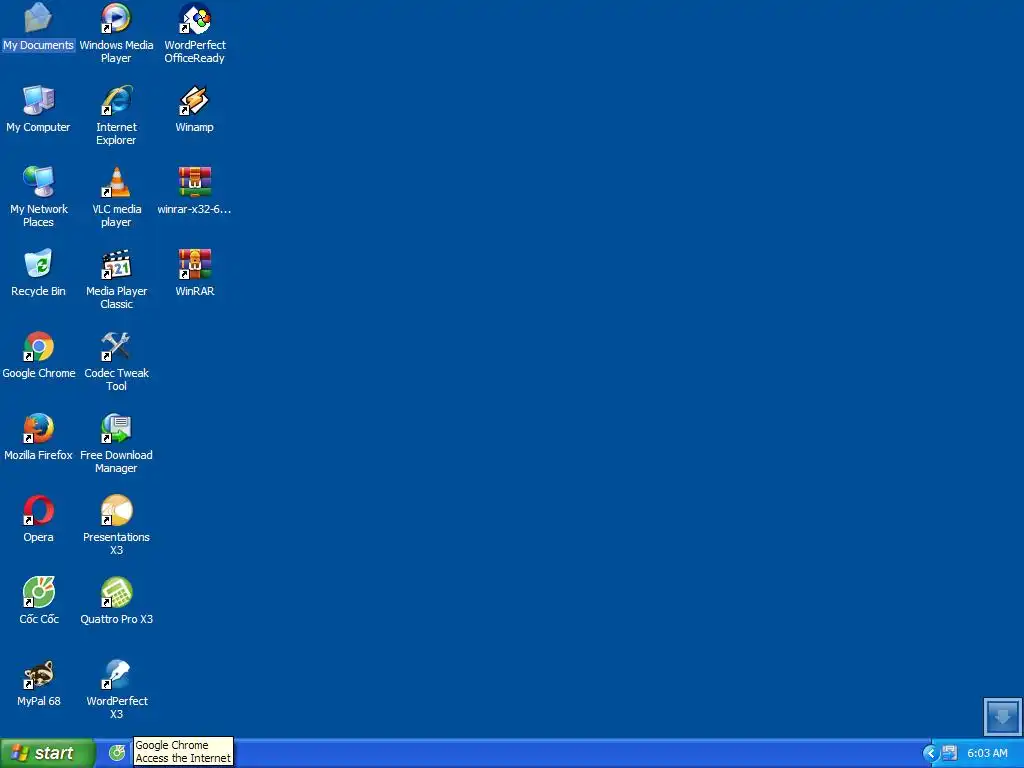Click the notification area icon beside the clock
Image resolution: width=1024 pixels, height=768 pixels.
click(x=950, y=753)
